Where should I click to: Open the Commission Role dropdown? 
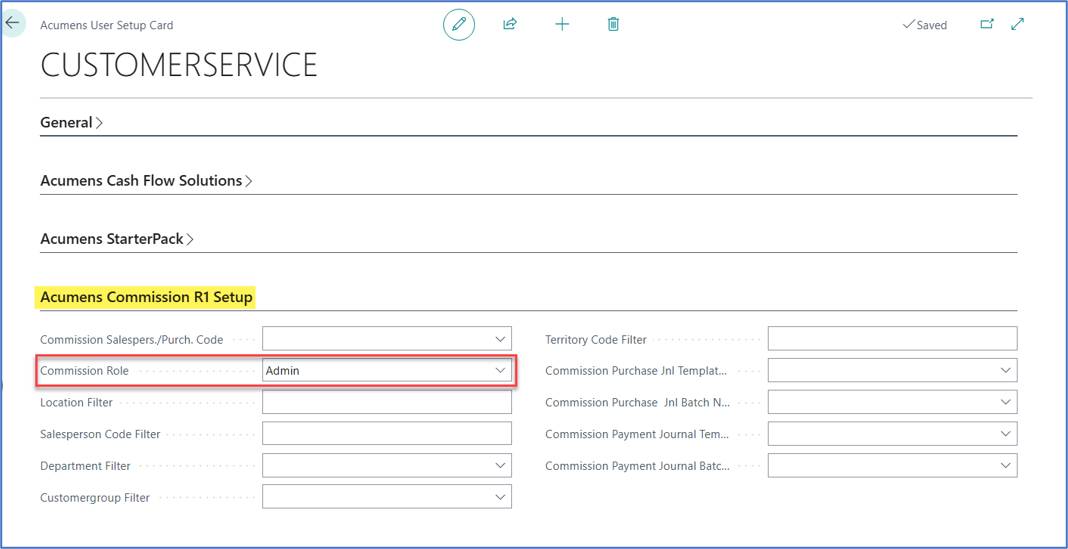pos(501,371)
